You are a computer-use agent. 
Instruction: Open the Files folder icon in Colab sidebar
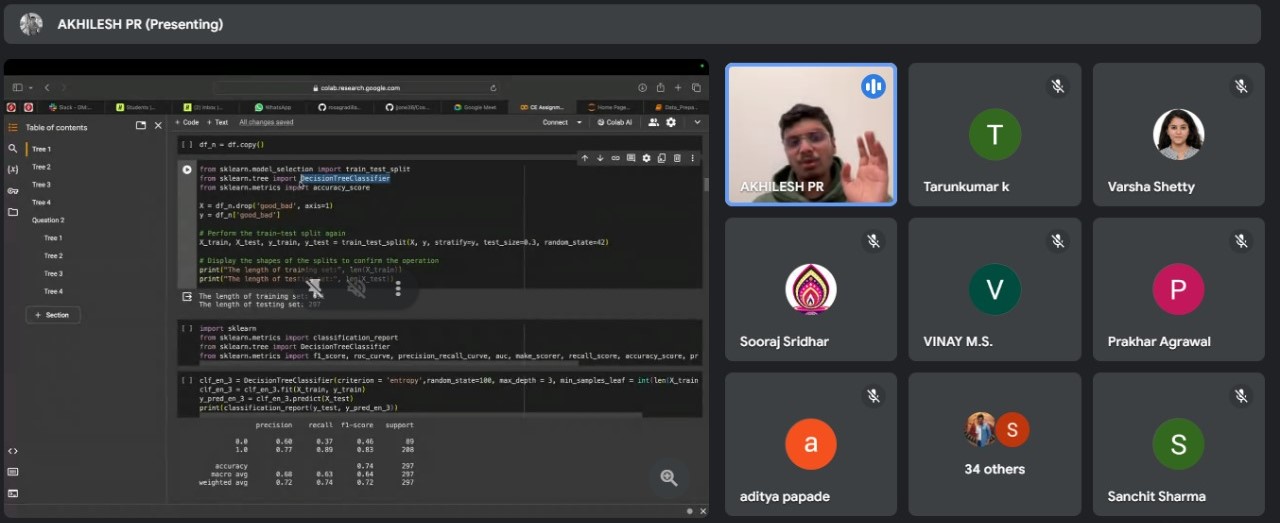pos(13,212)
